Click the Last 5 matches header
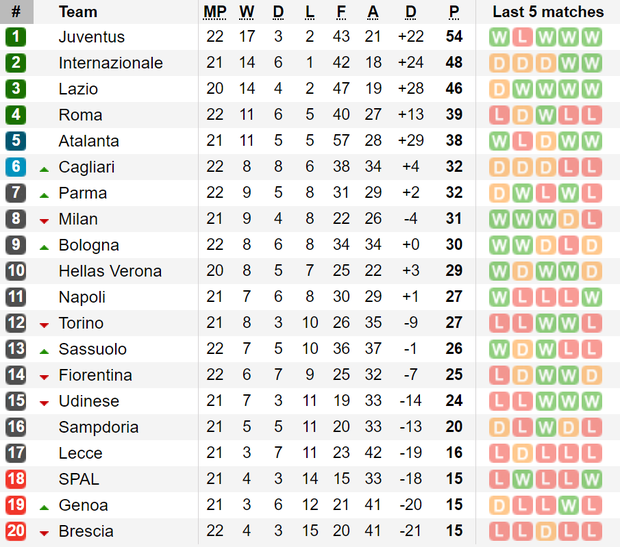Viewport: 620px width, 547px height. [x=548, y=12]
